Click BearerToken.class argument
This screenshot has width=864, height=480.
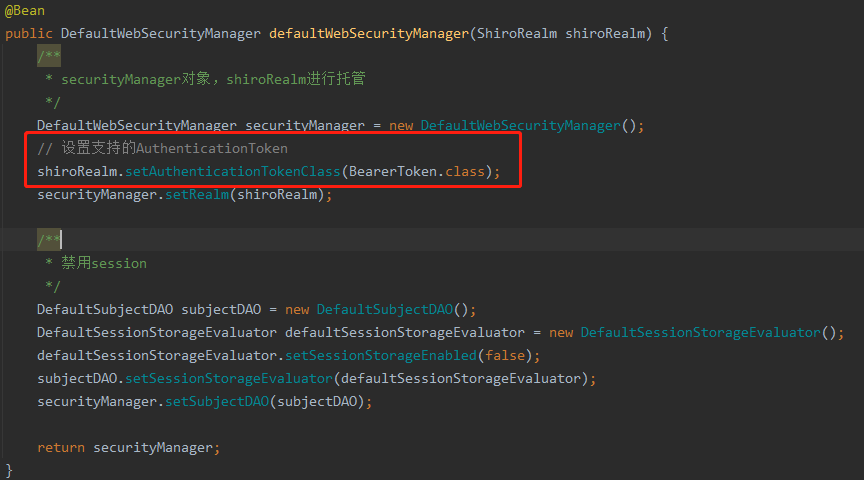tap(417, 172)
